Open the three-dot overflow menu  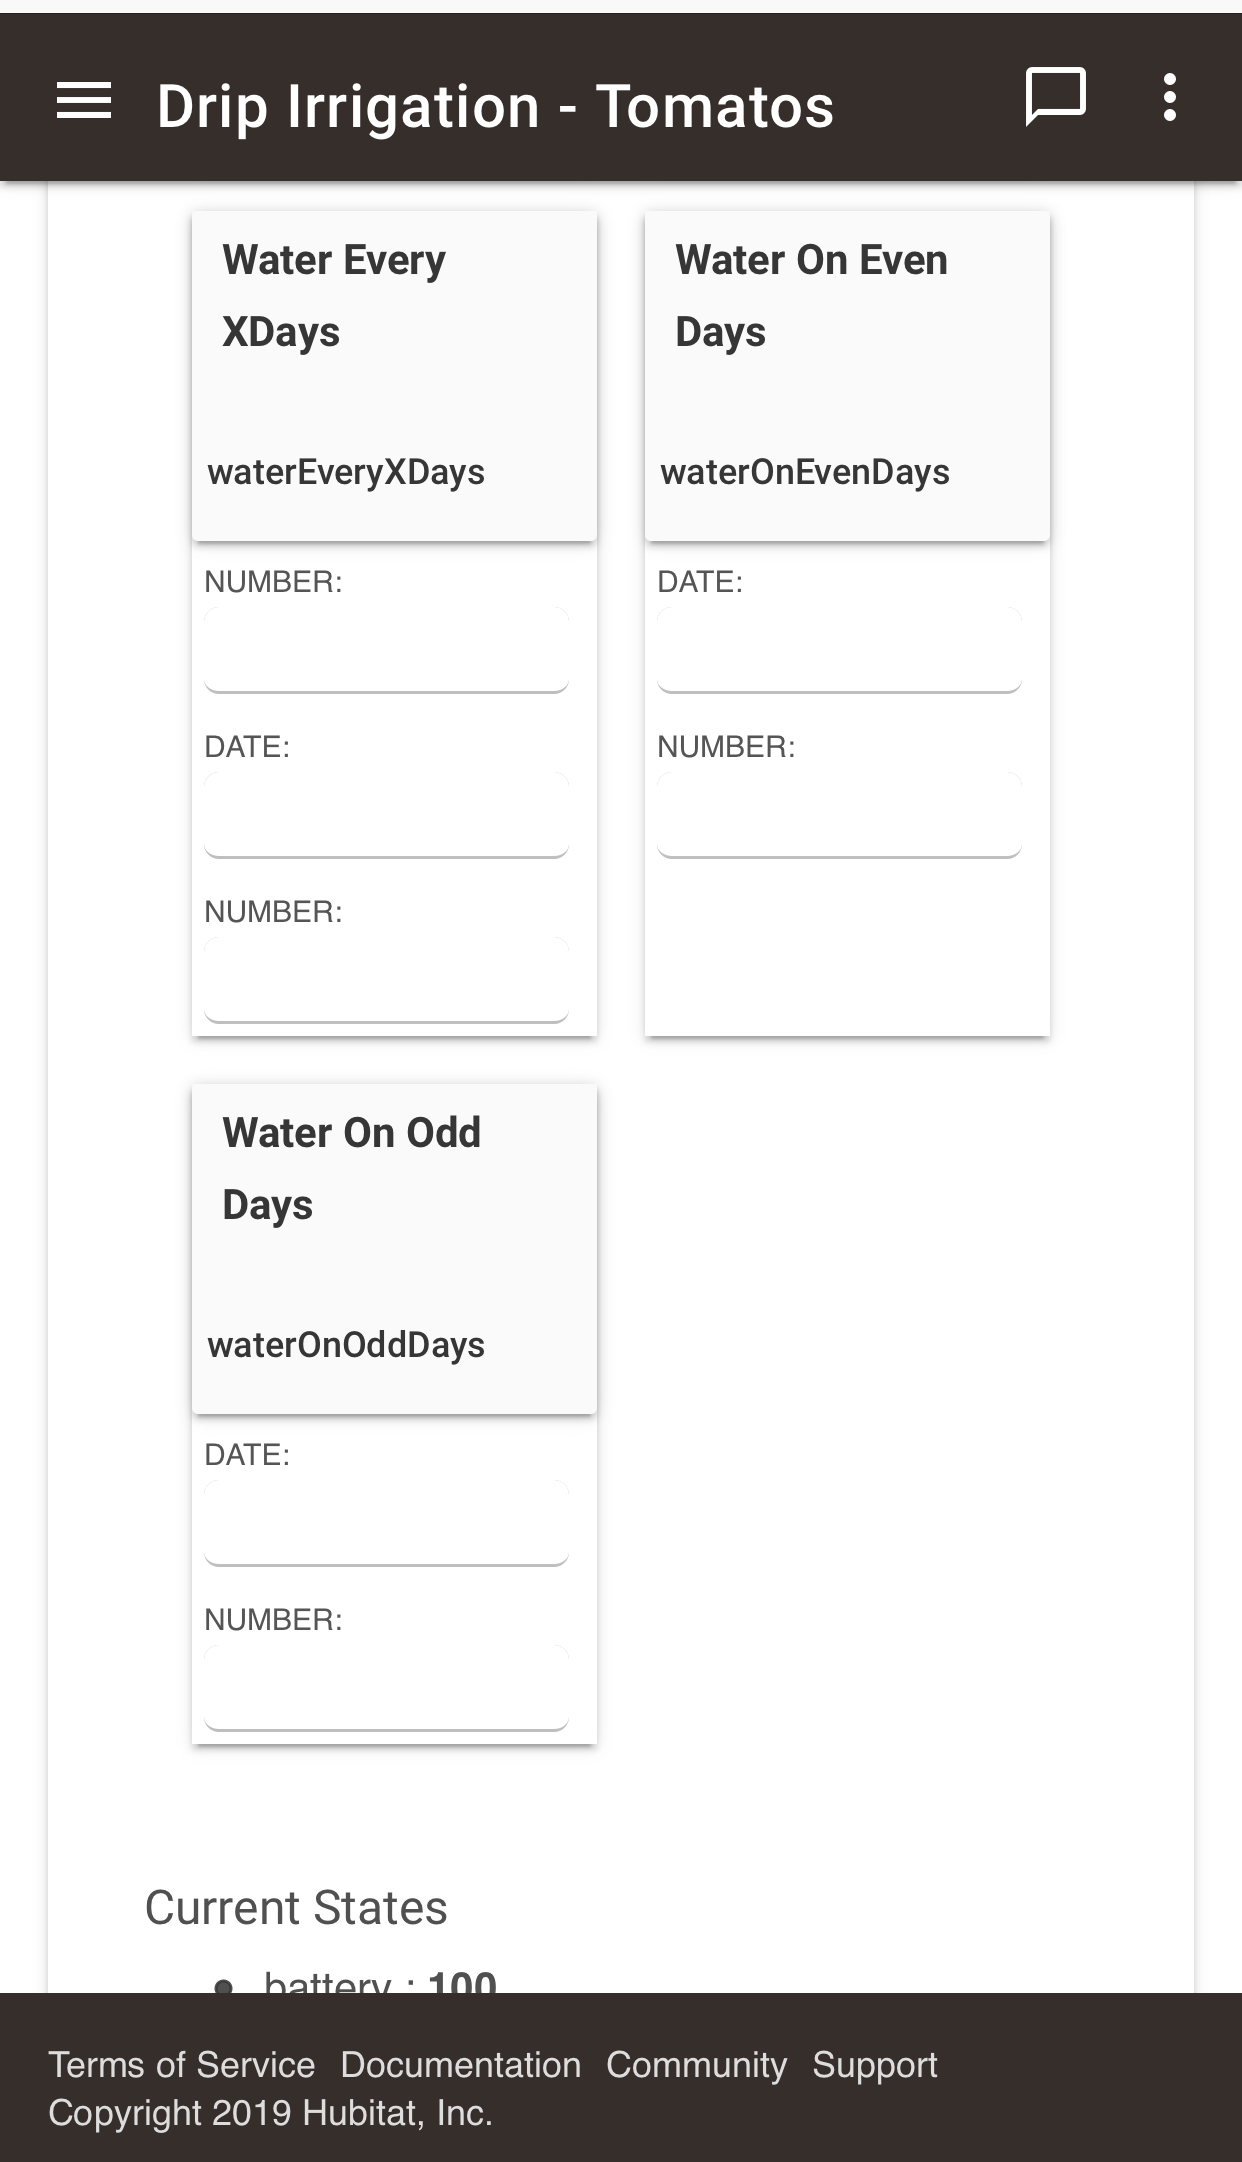point(1169,98)
